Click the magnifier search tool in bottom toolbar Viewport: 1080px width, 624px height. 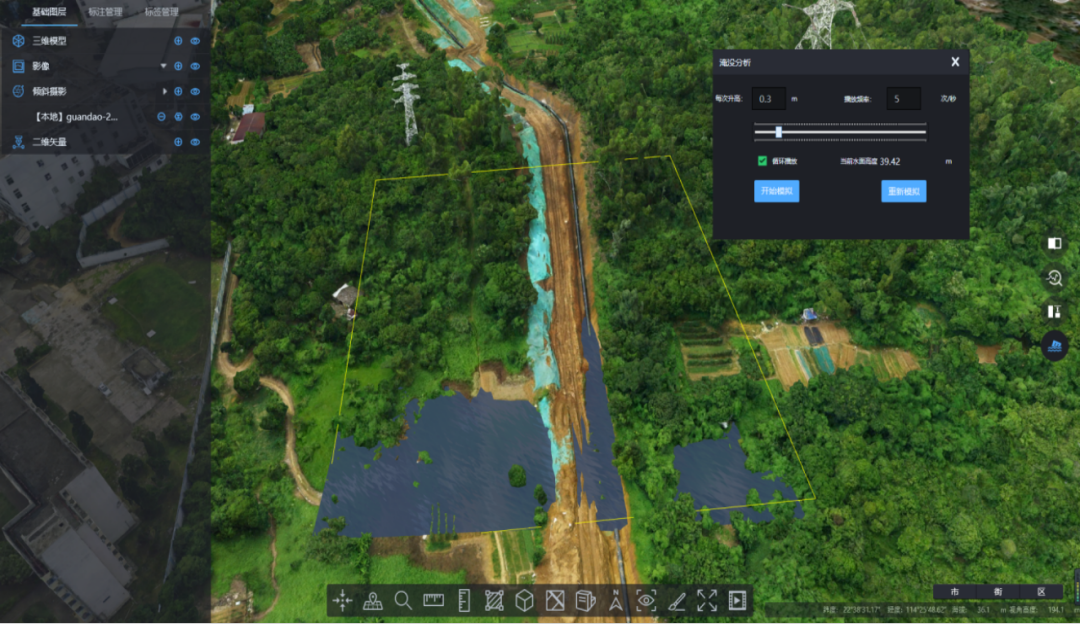(x=403, y=600)
